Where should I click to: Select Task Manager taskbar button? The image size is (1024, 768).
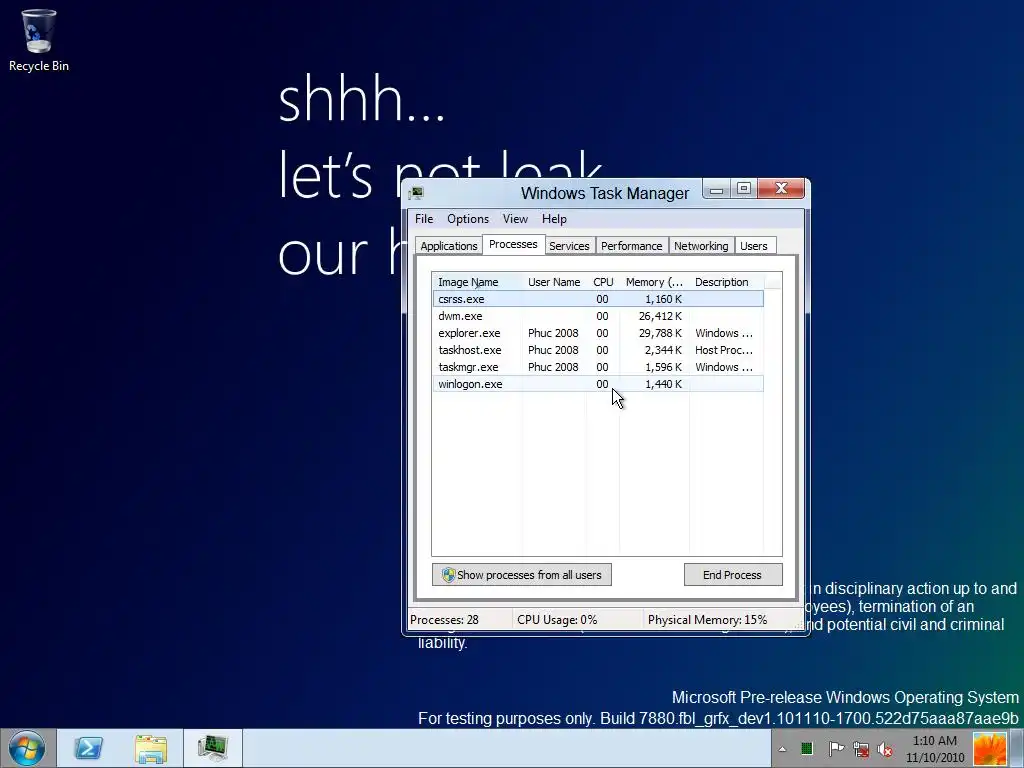[213, 748]
